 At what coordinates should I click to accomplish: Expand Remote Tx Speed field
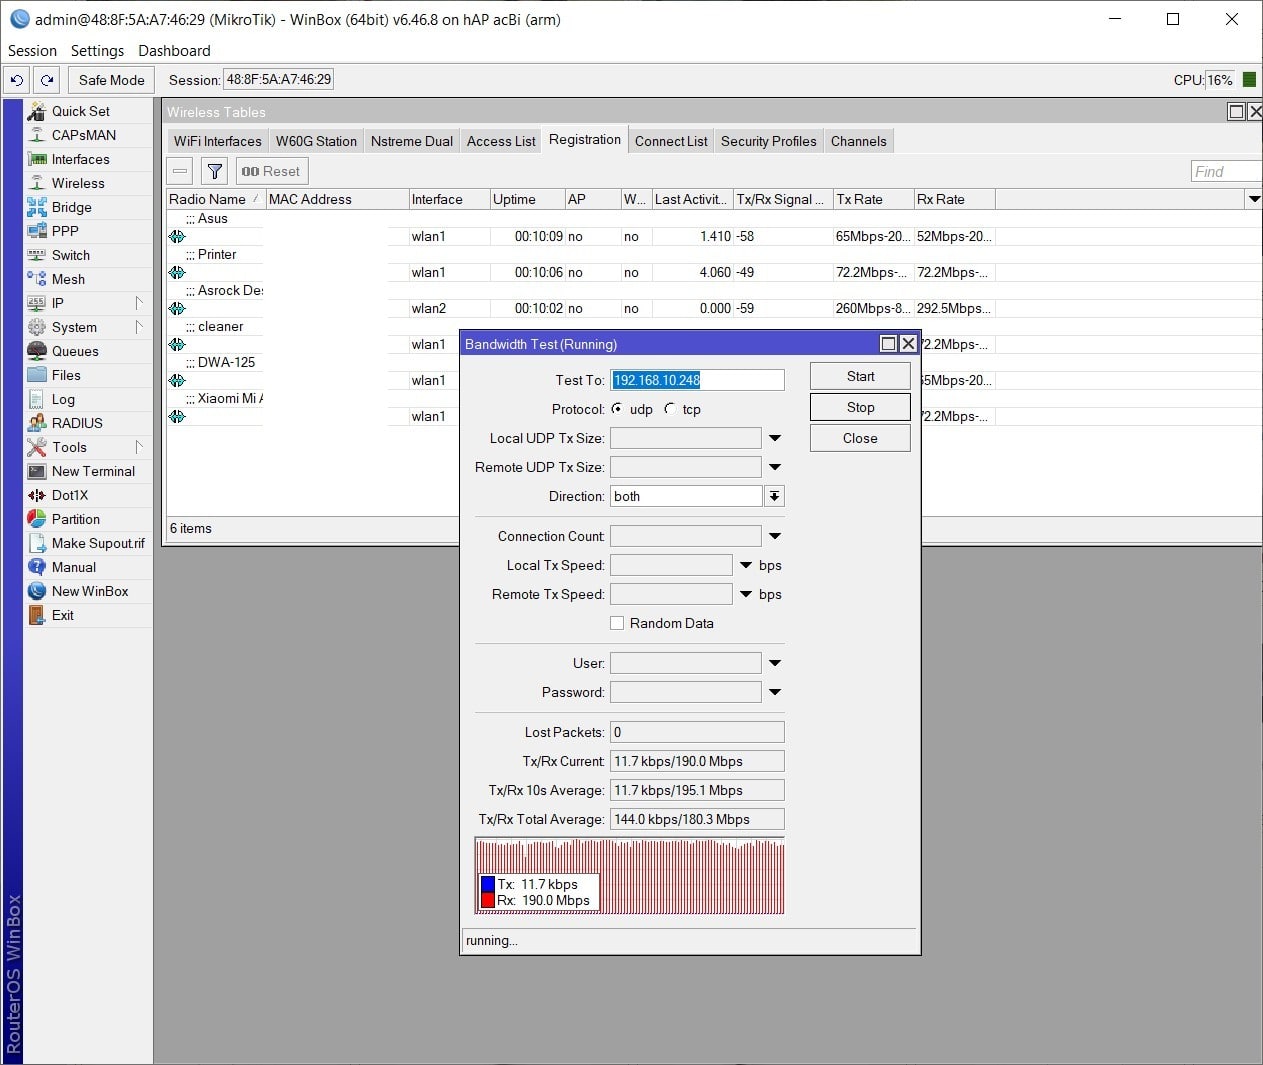(x=746, y=594)
